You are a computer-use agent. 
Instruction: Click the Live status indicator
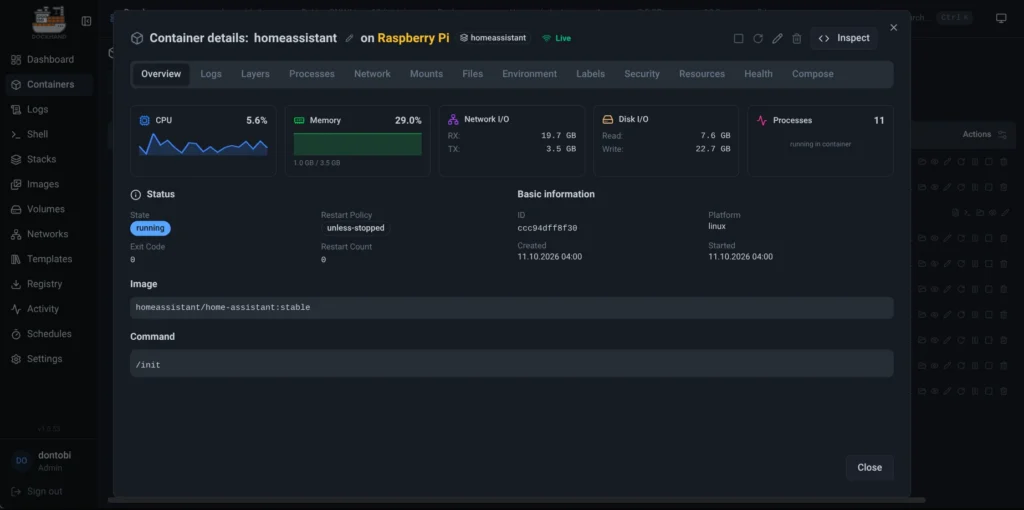click(556, 38)
